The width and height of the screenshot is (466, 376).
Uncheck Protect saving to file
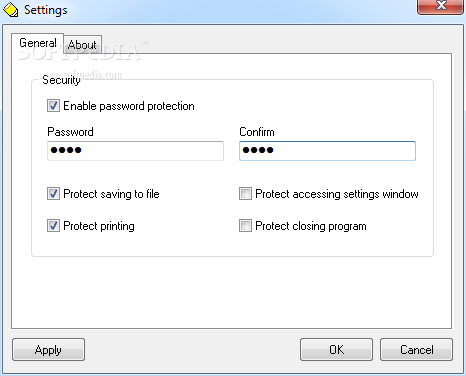click(x=53, y=194)
